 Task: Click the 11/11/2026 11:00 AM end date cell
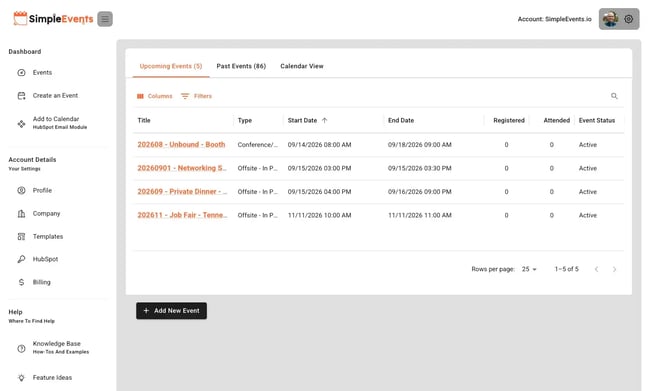click(x=420, y=215)
